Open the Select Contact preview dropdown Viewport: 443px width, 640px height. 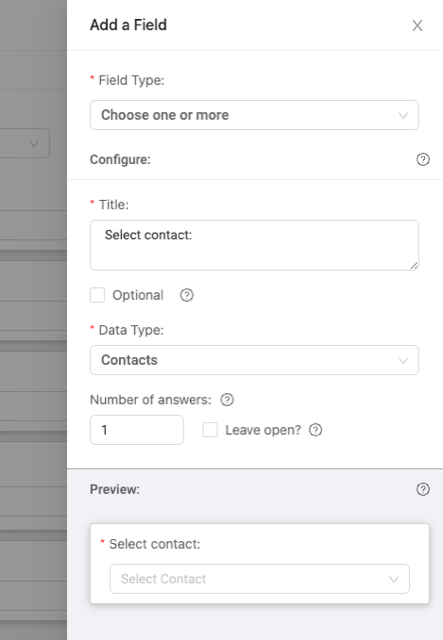[260, 579]
